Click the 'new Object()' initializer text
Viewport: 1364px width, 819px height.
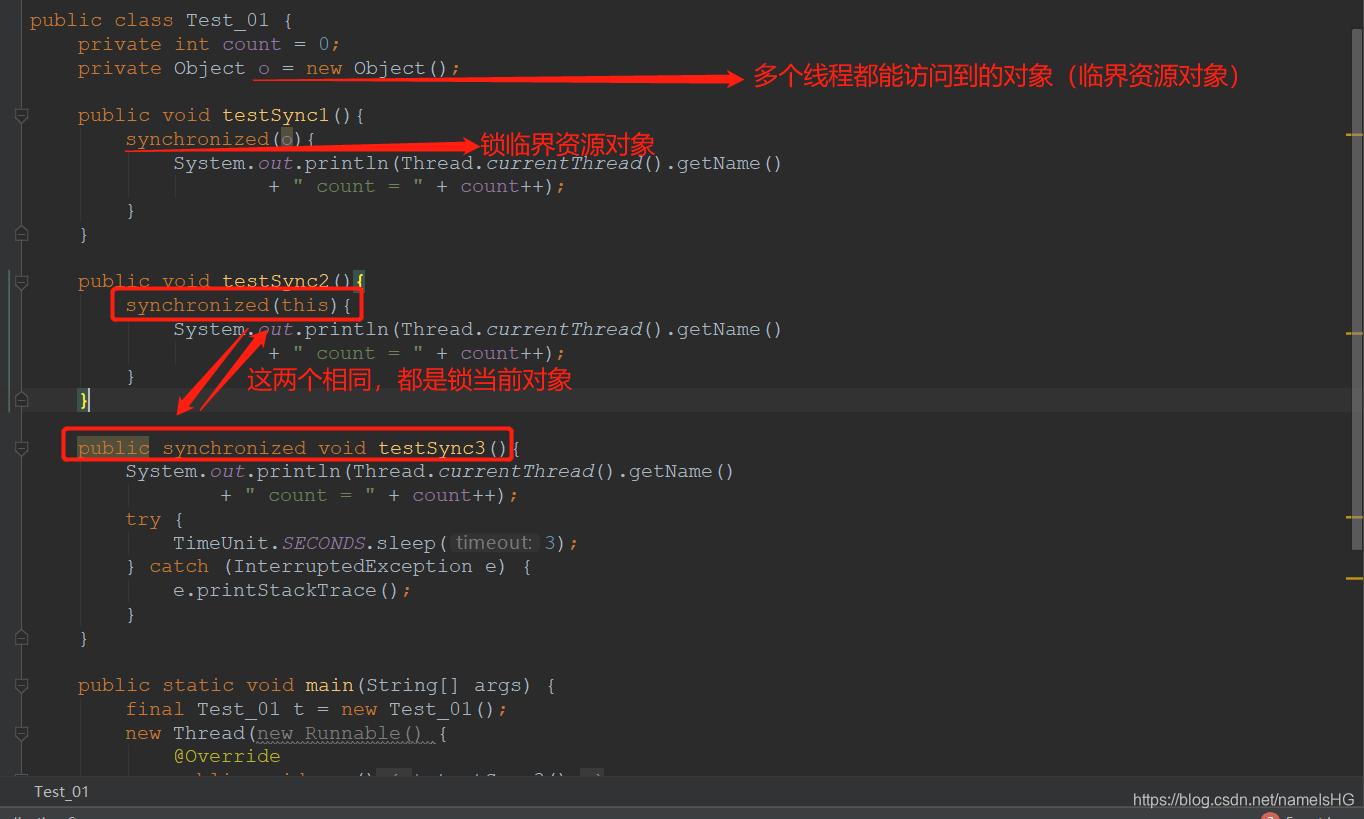[x=378, y=69]
